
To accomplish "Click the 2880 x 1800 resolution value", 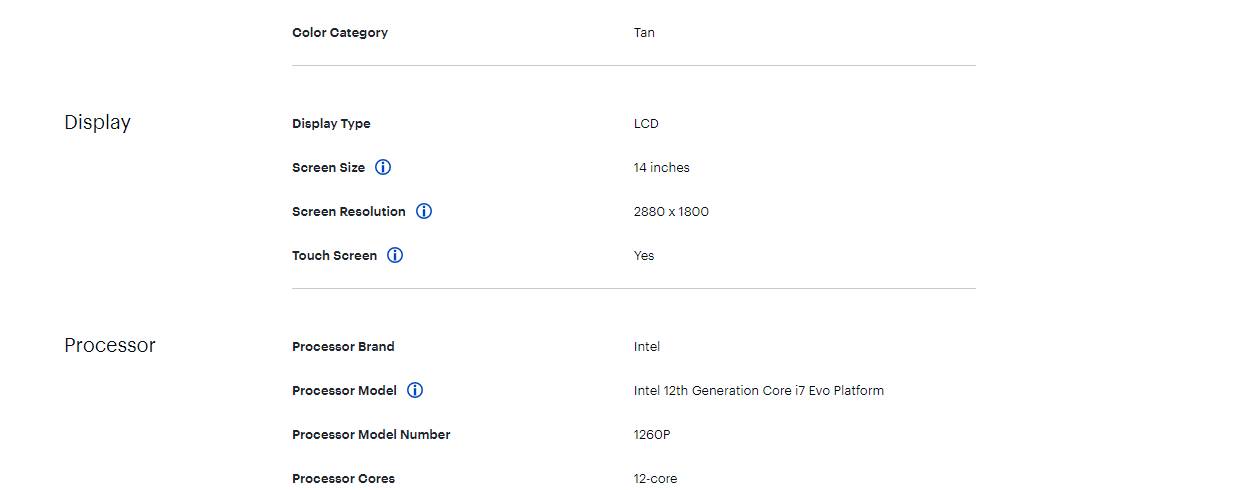I will 671,211.
